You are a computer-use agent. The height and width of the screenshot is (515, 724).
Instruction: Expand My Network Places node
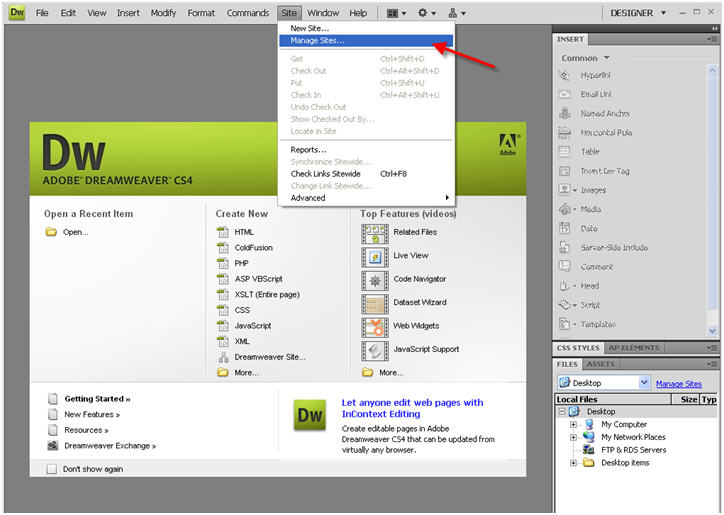pos(573,437)
